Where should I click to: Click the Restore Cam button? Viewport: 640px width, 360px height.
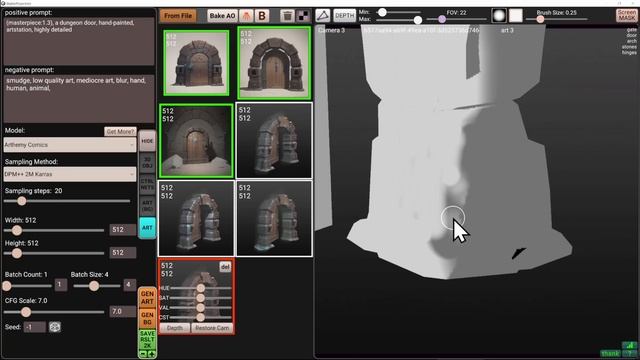click(x=212, y=328)
